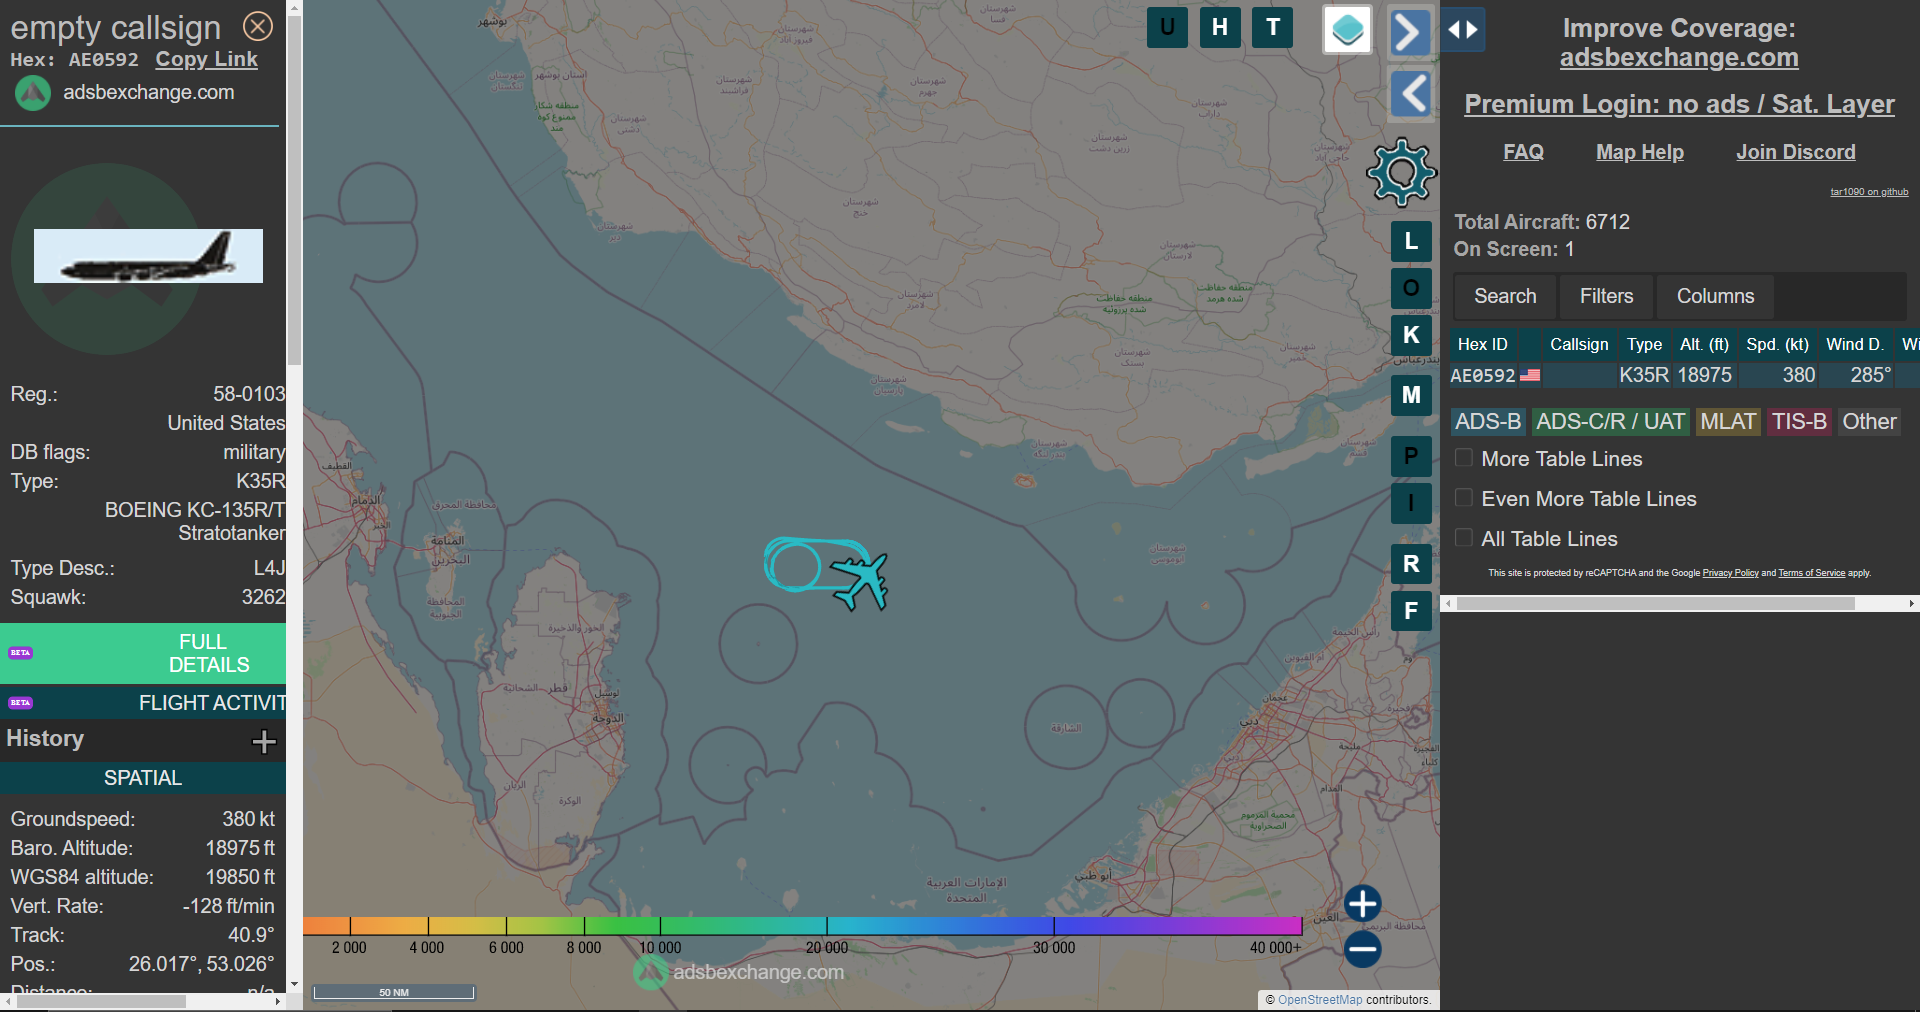The image size is (1920, 1012).
Task: Select the AE0592 row in aircraft table
Action: pos(1684,375)
